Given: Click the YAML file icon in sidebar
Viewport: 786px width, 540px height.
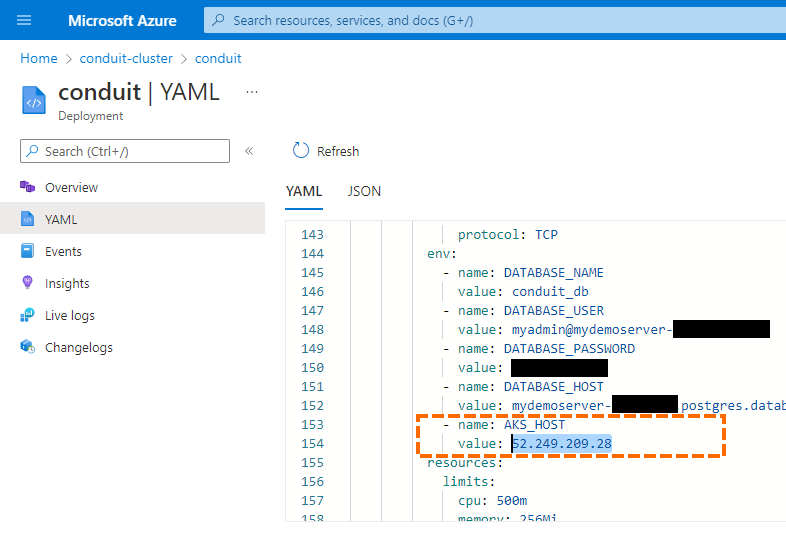Looking at the screenshot, I should tap(27, 219).
